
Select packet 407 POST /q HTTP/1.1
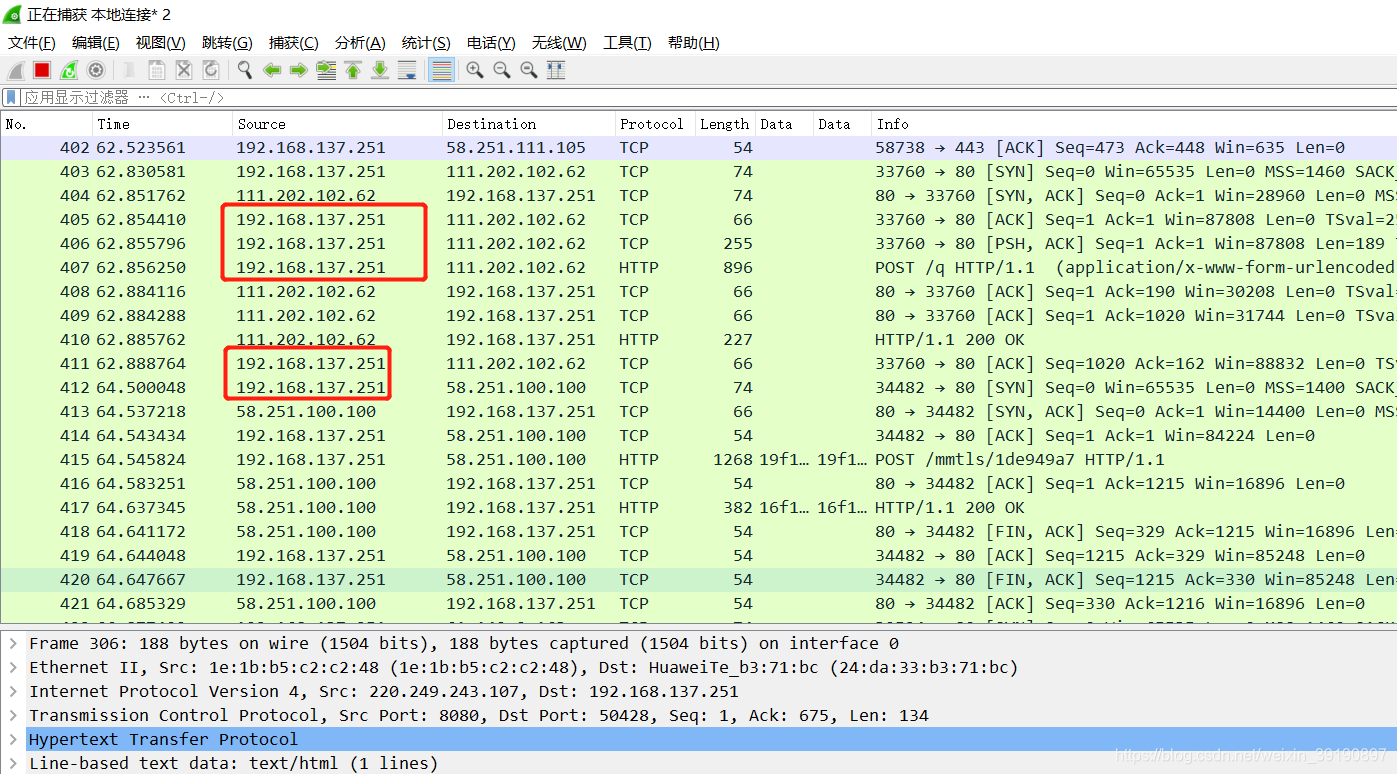point(698,268)
